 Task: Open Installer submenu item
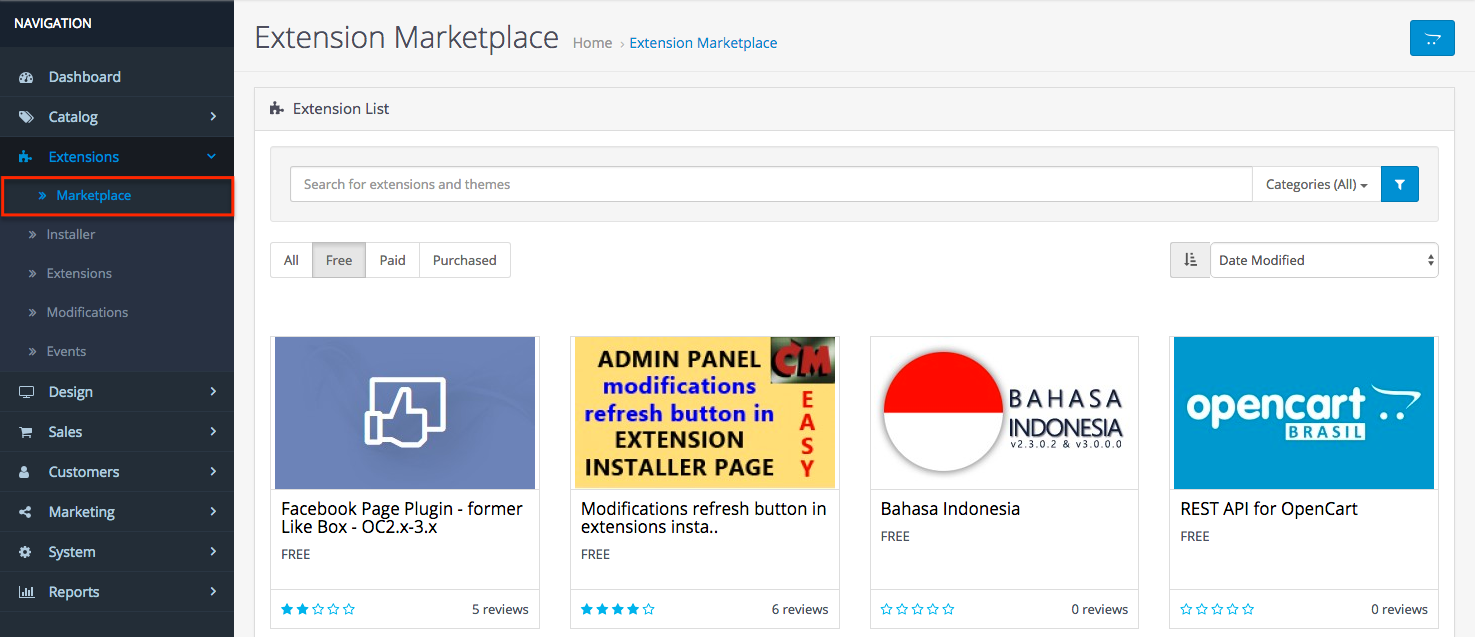point(117,235)
